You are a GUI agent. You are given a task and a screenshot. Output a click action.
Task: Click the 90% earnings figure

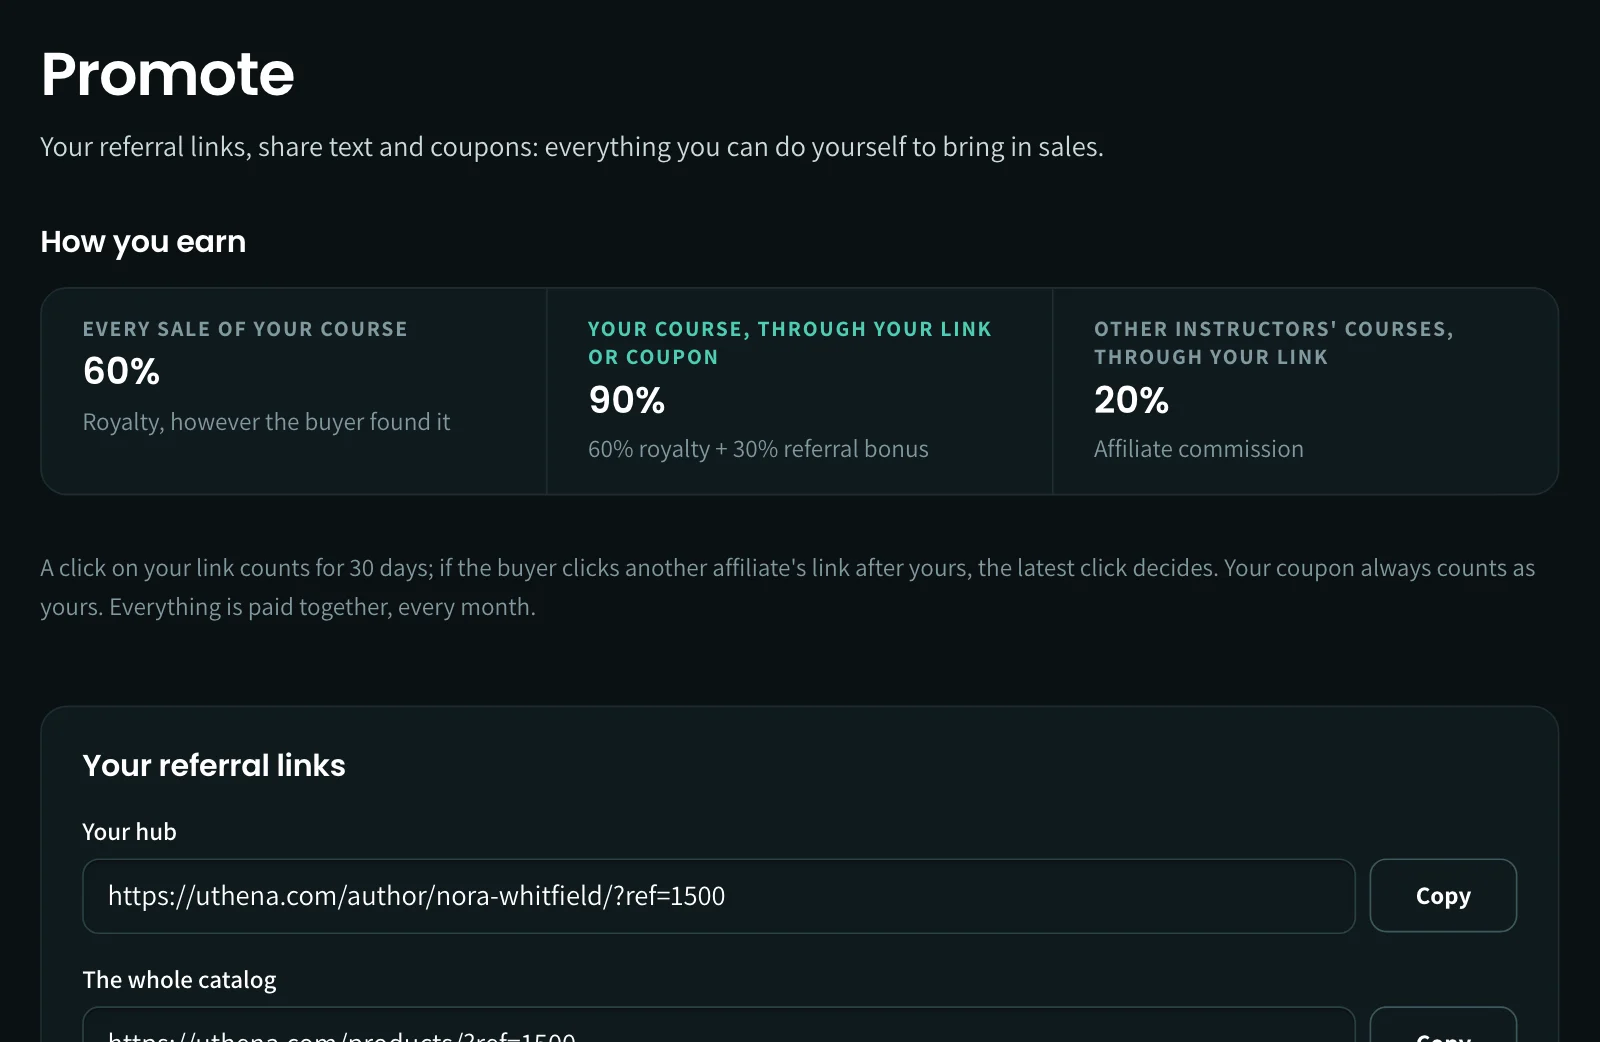point(627,400)
